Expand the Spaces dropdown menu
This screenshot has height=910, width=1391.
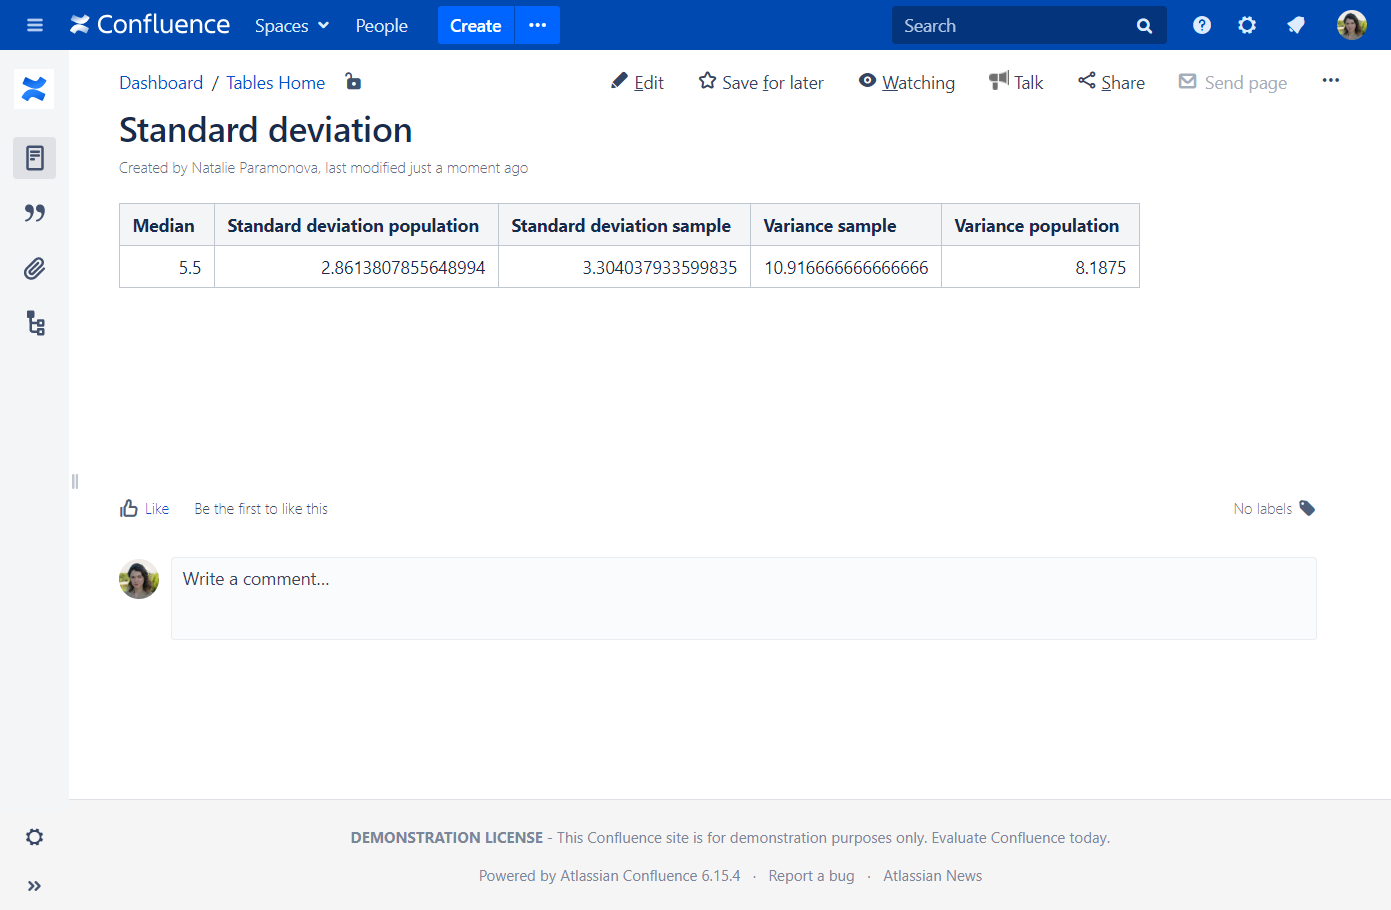[x=291, y=25]
